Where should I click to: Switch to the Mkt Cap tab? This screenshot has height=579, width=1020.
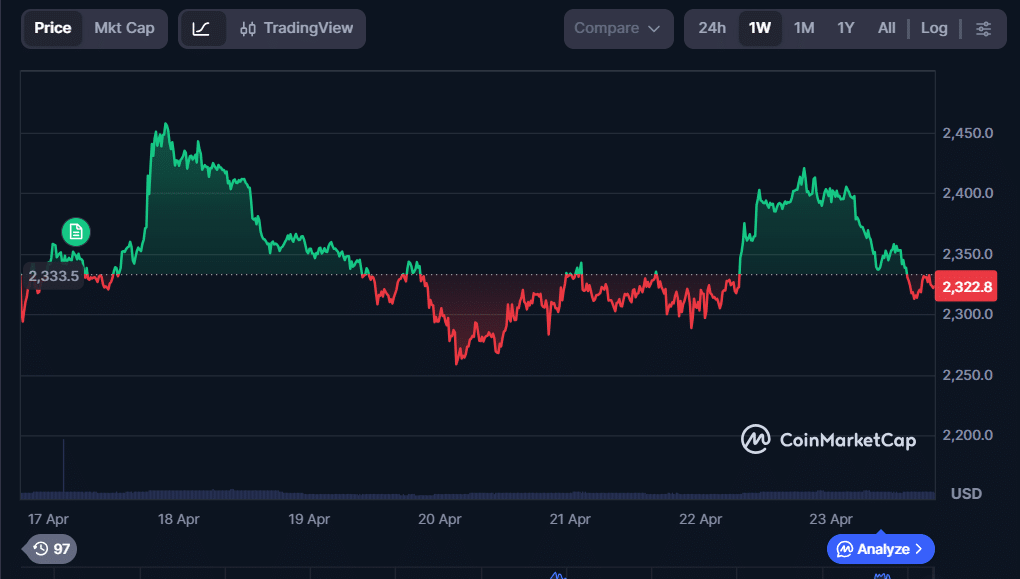[x=124, y=28]
